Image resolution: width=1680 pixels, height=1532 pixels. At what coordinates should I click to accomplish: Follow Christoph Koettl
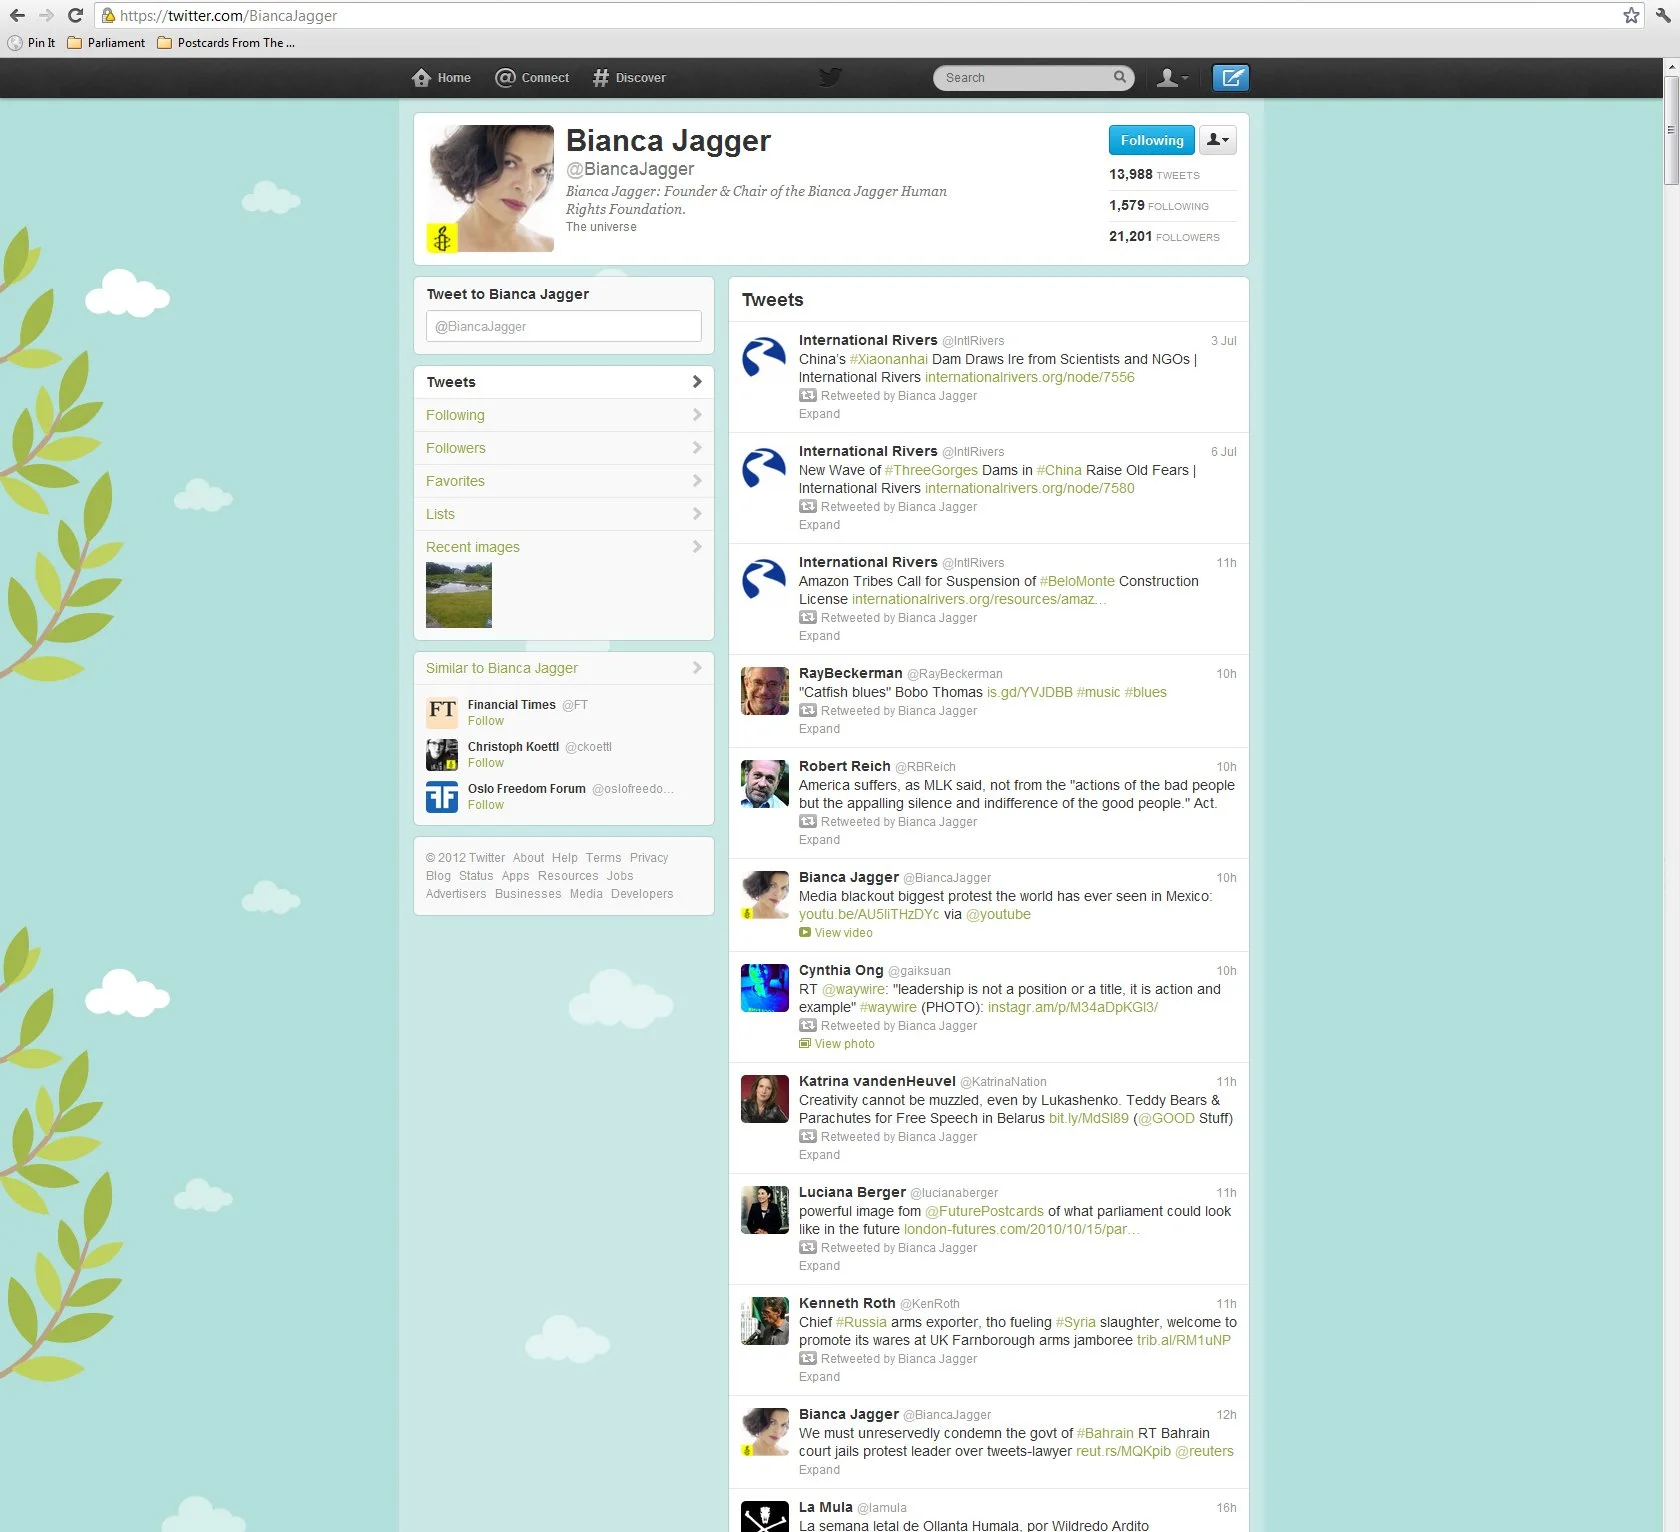[x=486, y=763]
